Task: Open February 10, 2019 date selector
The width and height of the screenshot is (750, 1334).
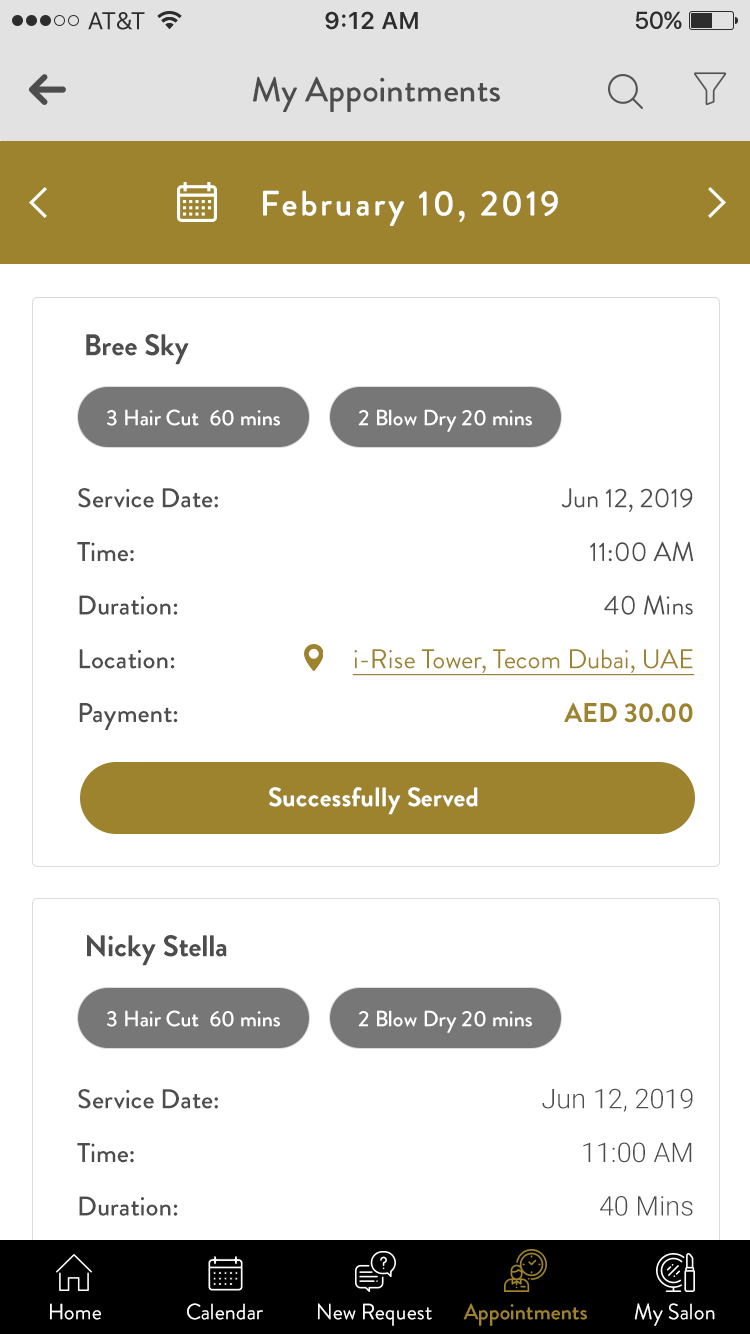Action: pos(410,204)
